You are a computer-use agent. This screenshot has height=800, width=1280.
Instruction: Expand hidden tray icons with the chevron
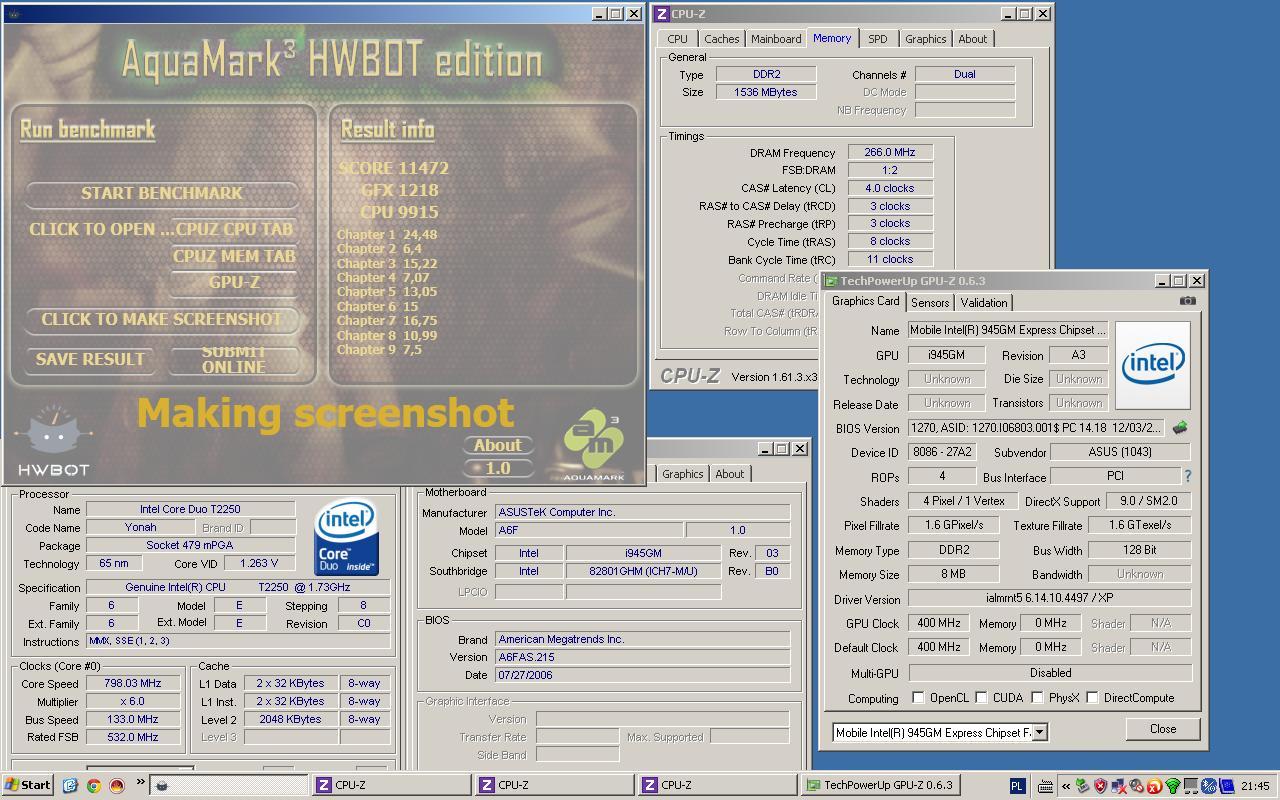coord(1066,786)
